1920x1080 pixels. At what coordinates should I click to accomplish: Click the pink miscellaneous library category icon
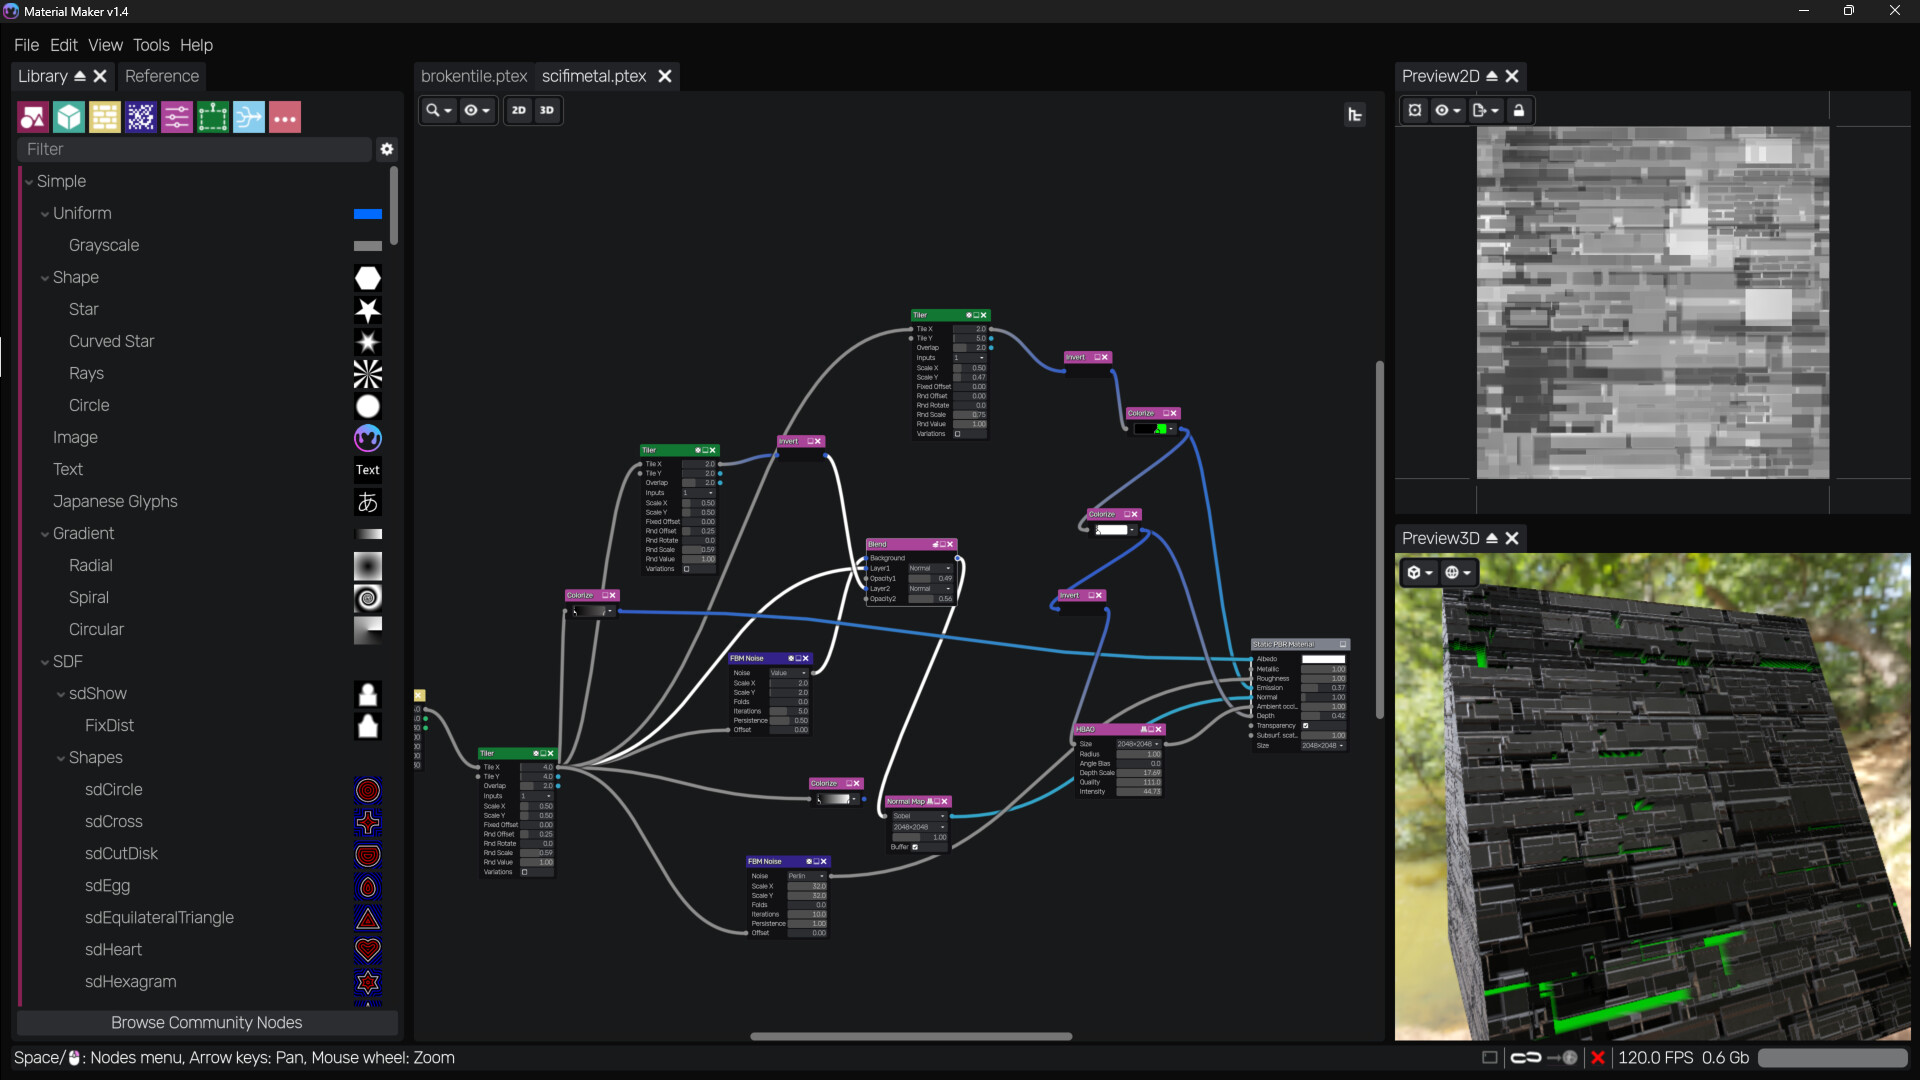(284, 117)
